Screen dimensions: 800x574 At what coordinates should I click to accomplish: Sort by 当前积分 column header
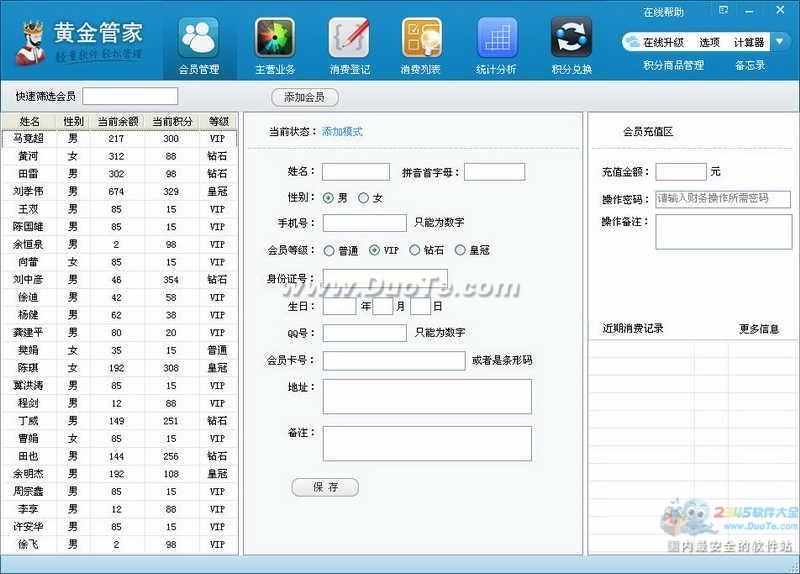point(172,121)
